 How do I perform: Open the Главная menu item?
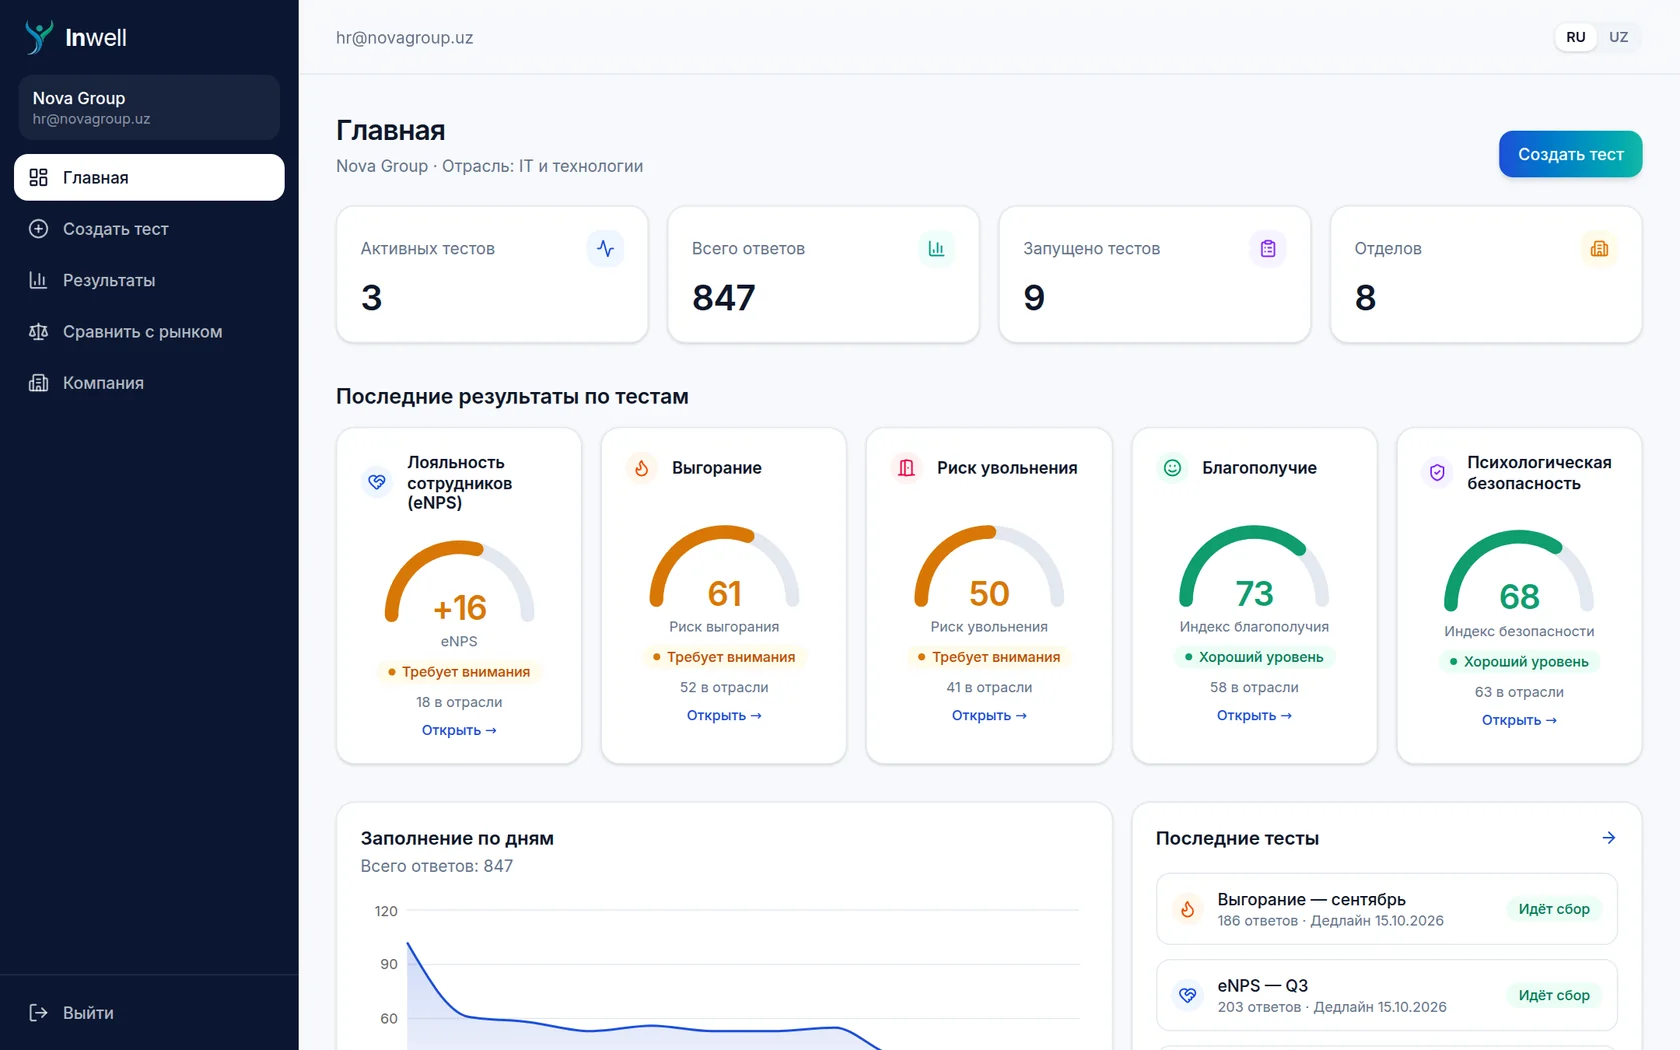149,177
